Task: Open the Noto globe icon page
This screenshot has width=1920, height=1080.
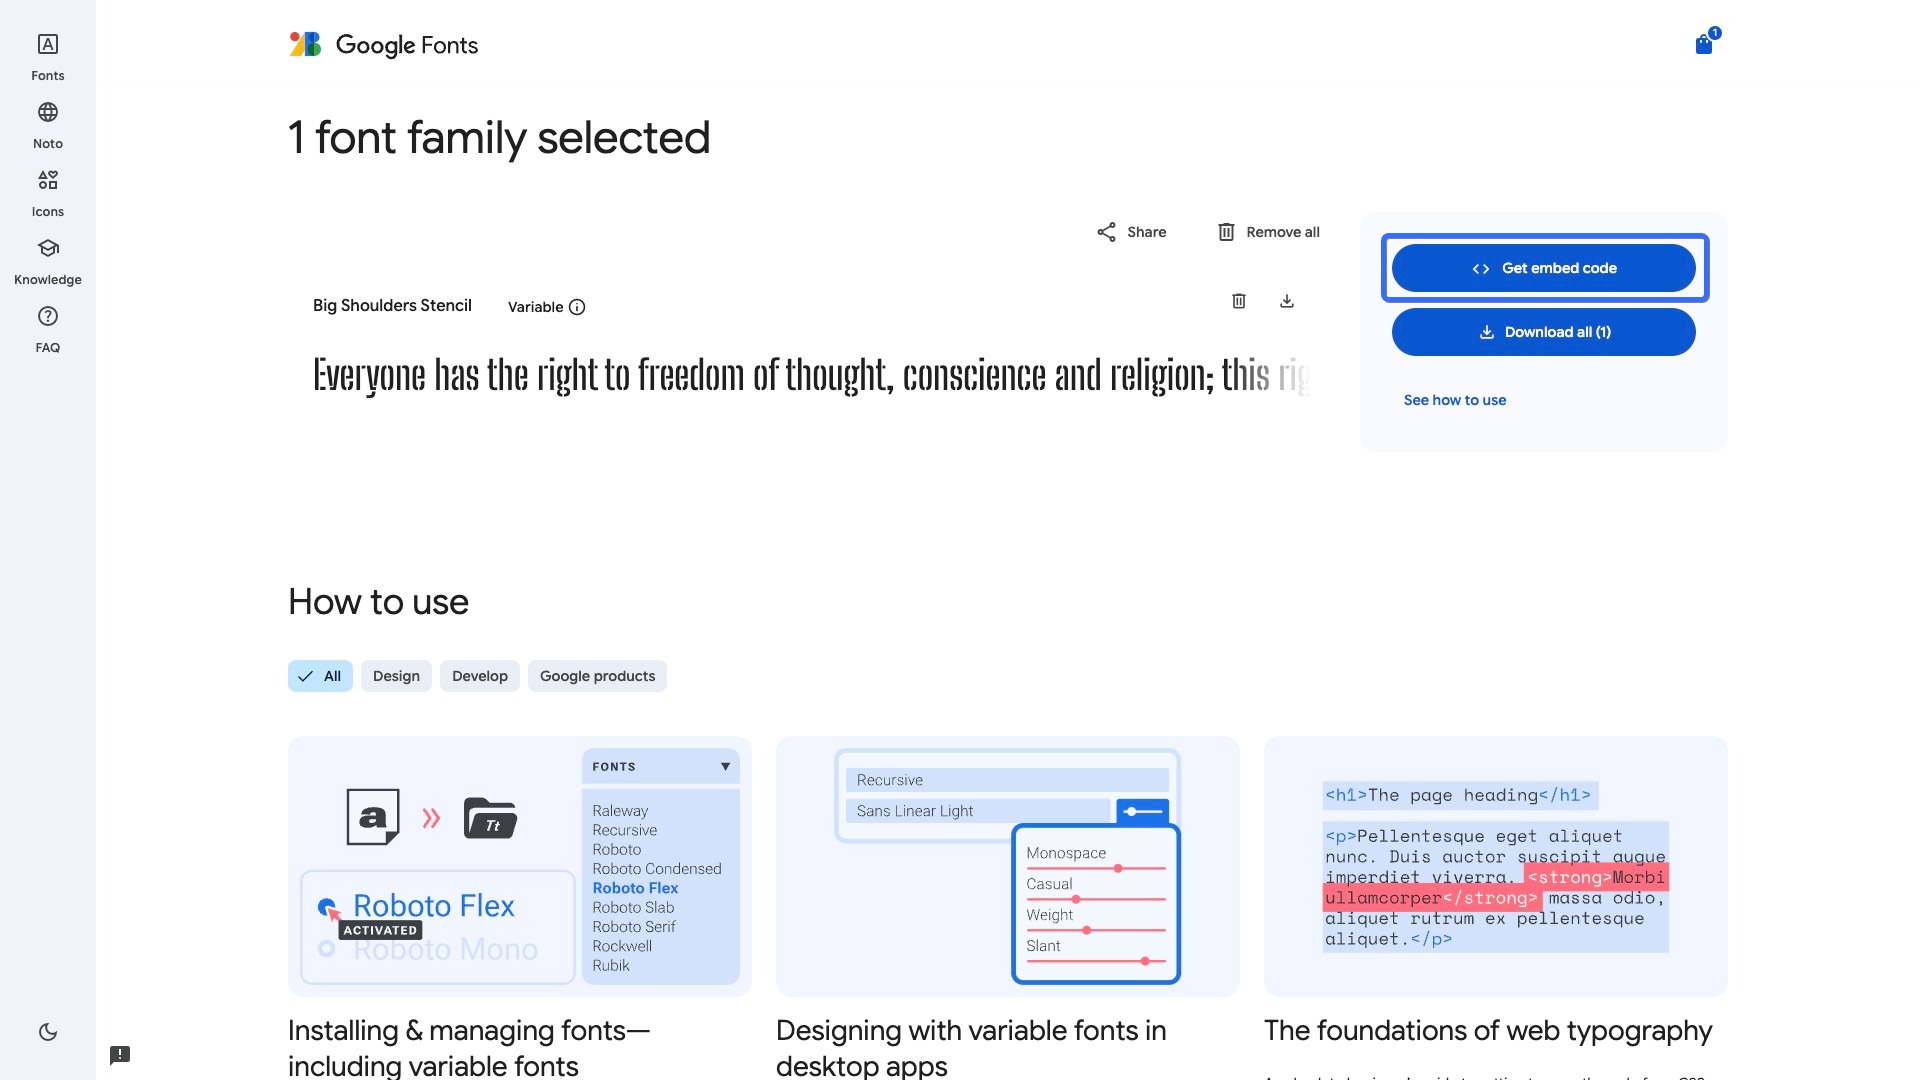Action: 48,124
